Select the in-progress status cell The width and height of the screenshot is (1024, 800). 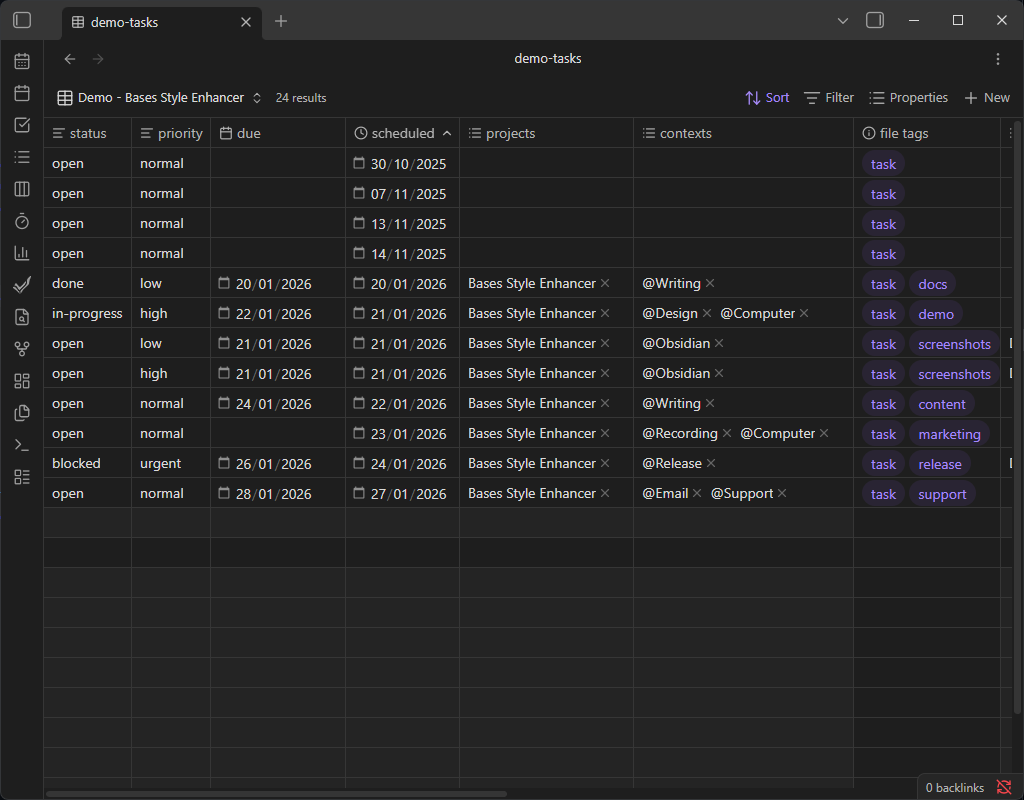click(x=88, y=313)
